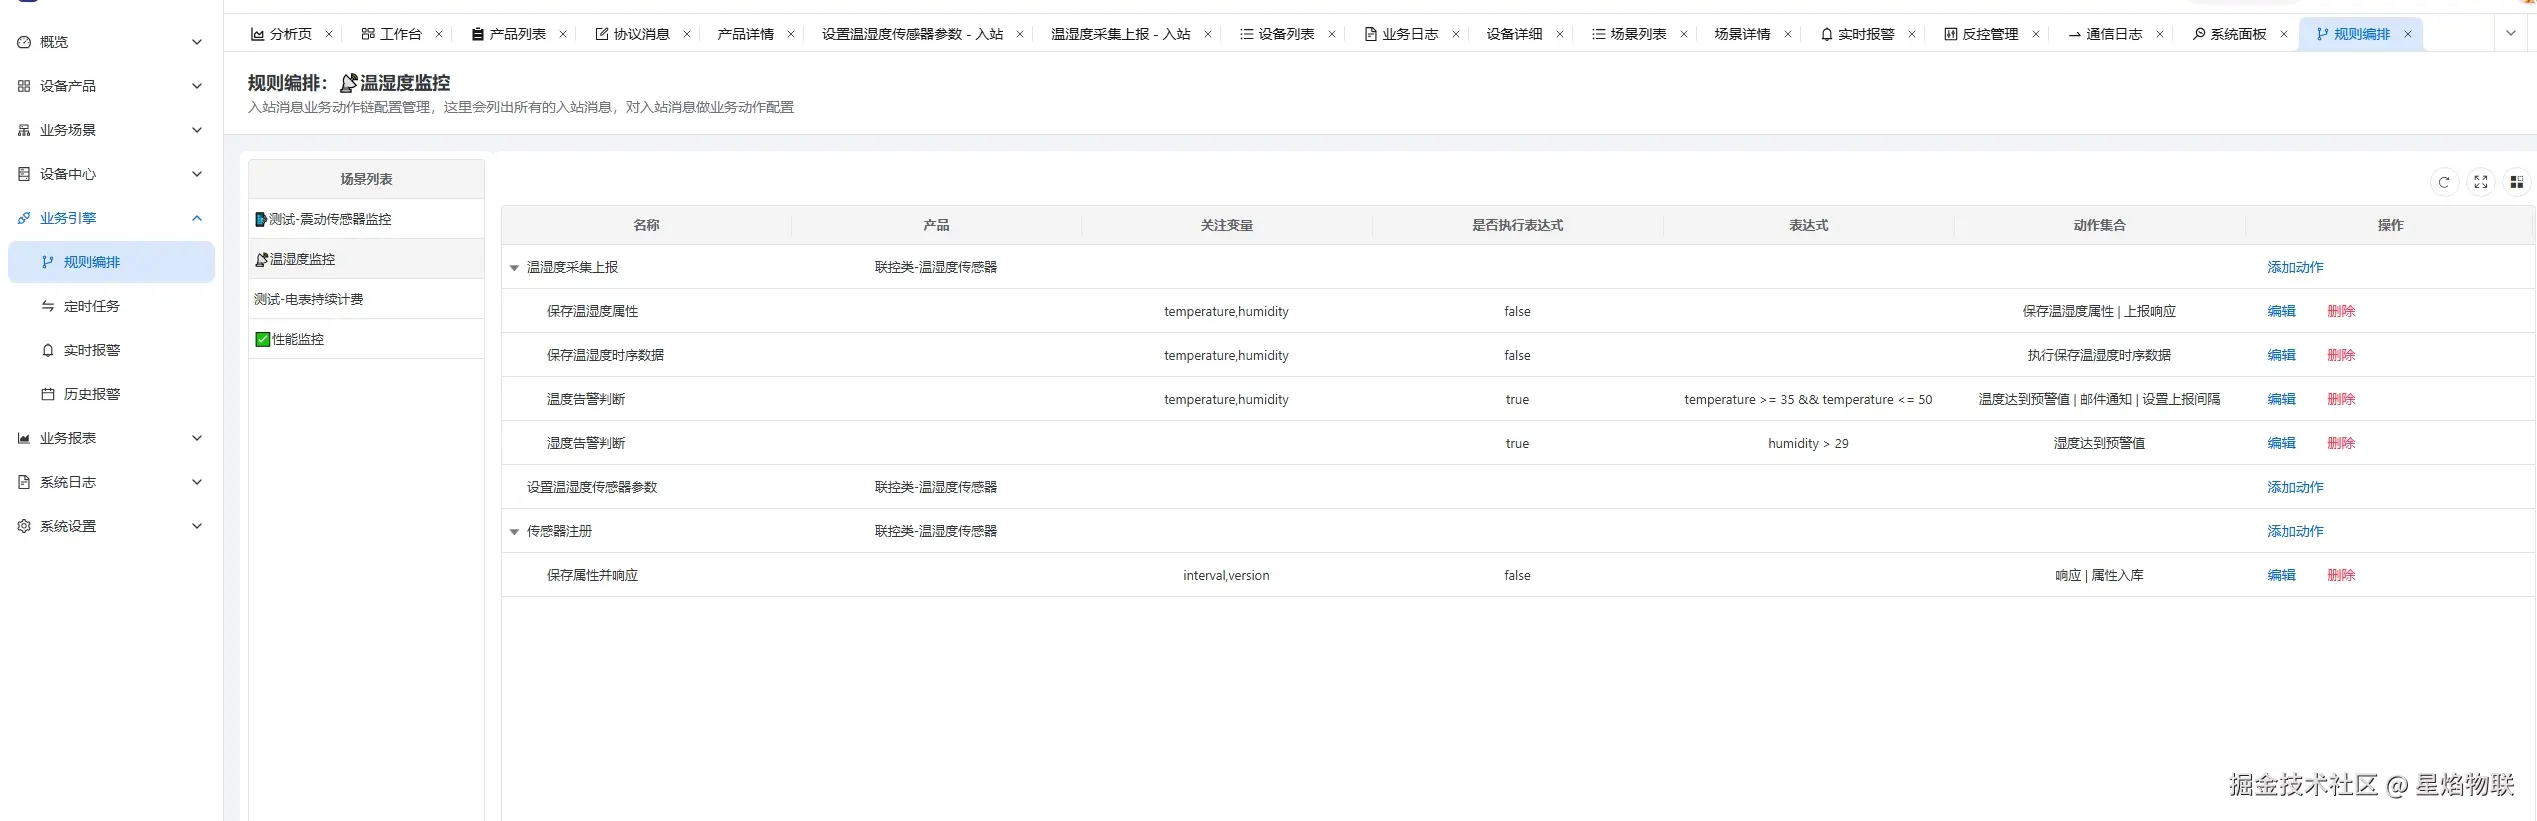Open the tab overflow dropdown arrow
Viewport: 2537px width, 821px height.
[2510, 33]
